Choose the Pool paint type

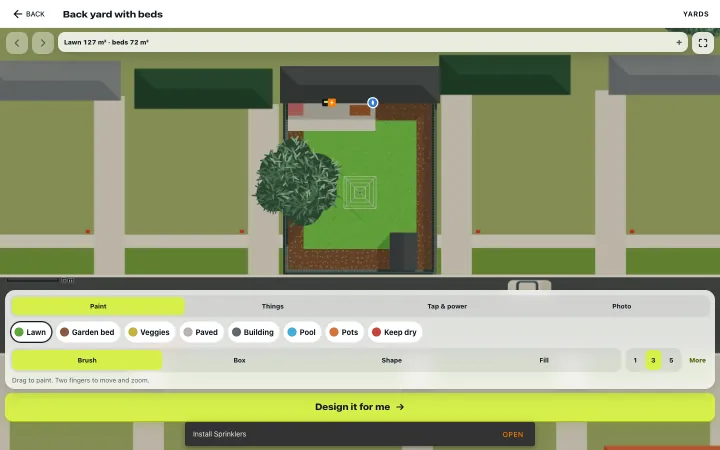click(302, 332)
